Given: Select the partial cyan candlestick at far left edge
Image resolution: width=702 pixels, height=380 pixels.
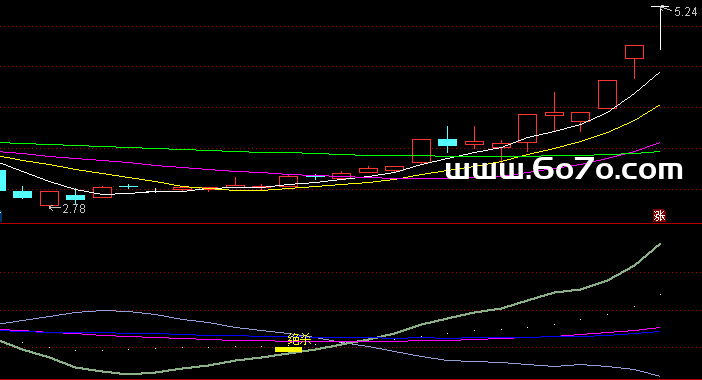Looking at the screenshot, I should (x=3, y=180).
